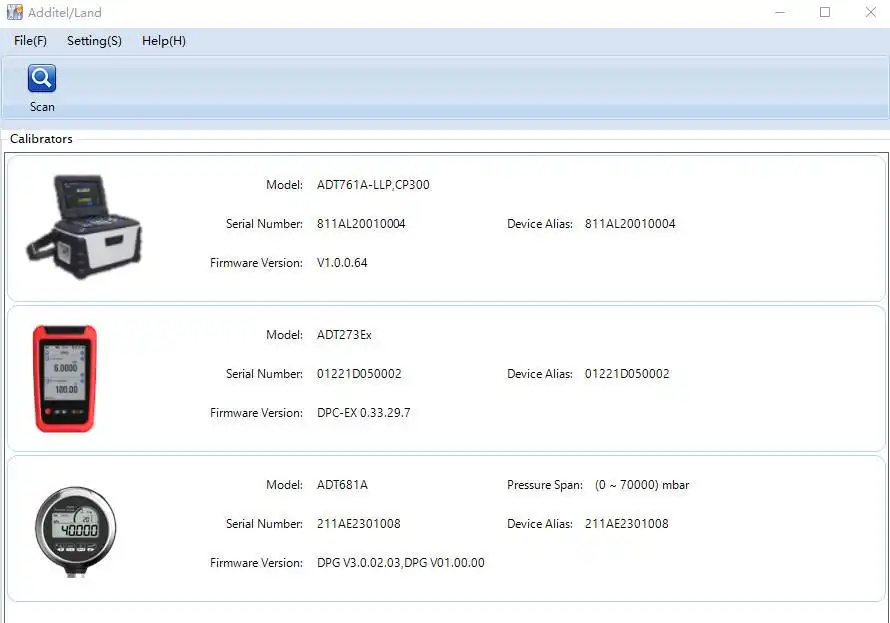Click model name ADT681A
Viewport: 890px width, 623px height.
point(342,485)
